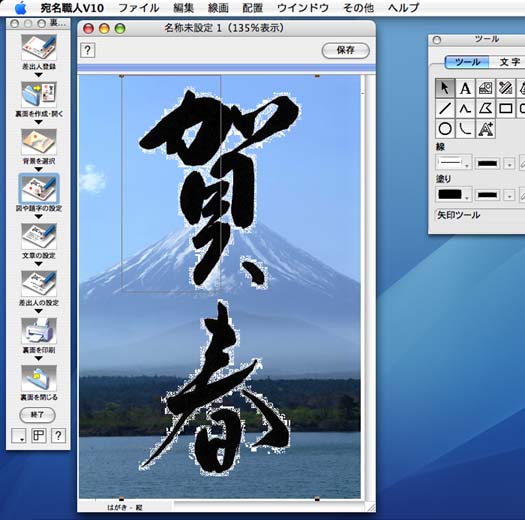Click the 裏面を印刷 printer icon
Image resolution: width=525 pixels, height=520 pixels.
(39, 331)
